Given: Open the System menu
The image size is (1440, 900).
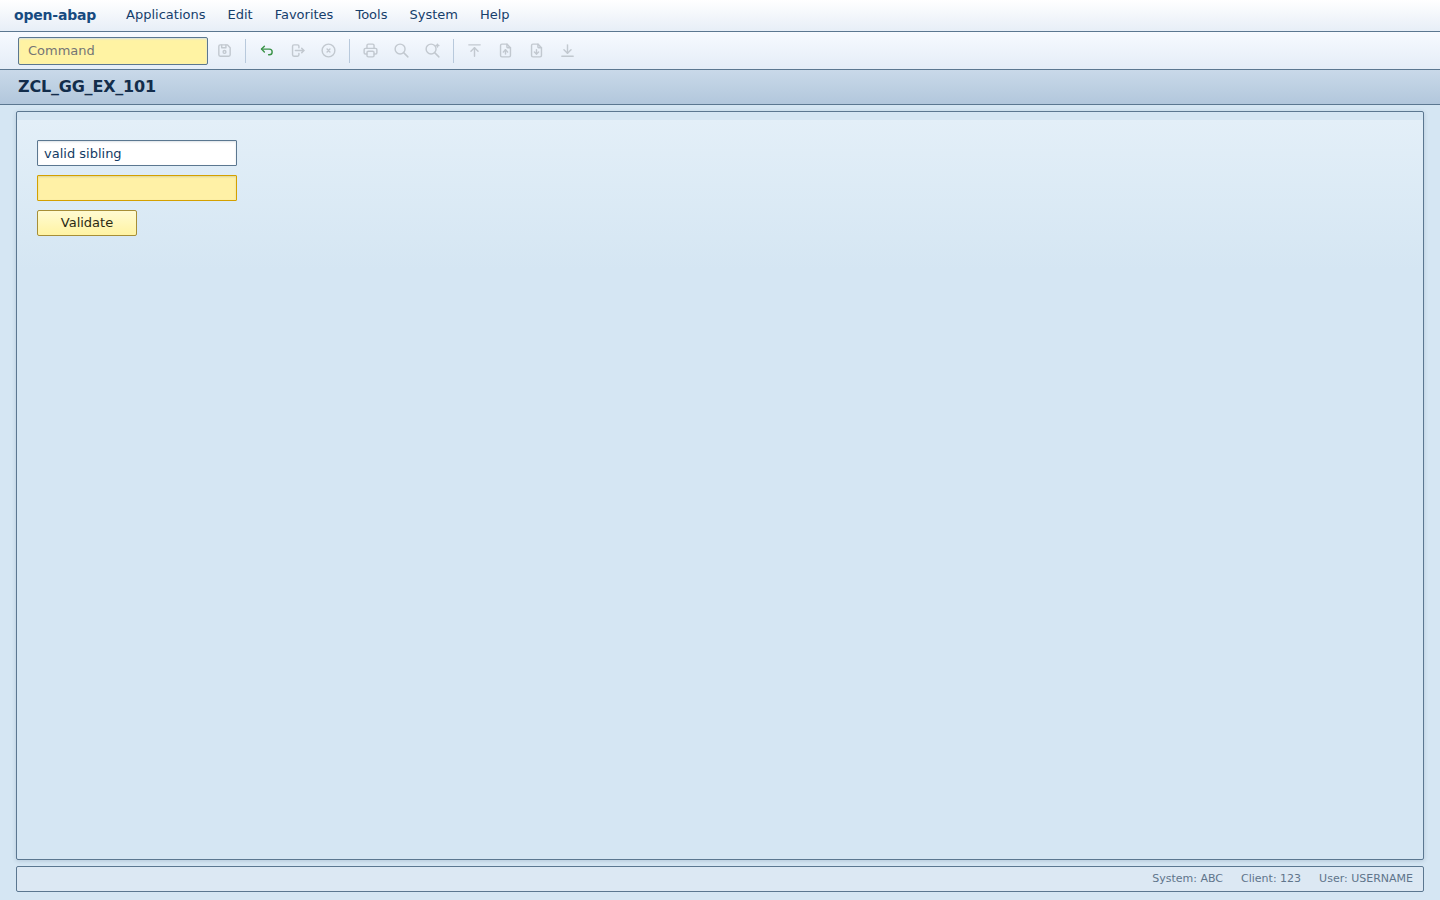Looking at the screenshot, I should (x=434, y=15).
